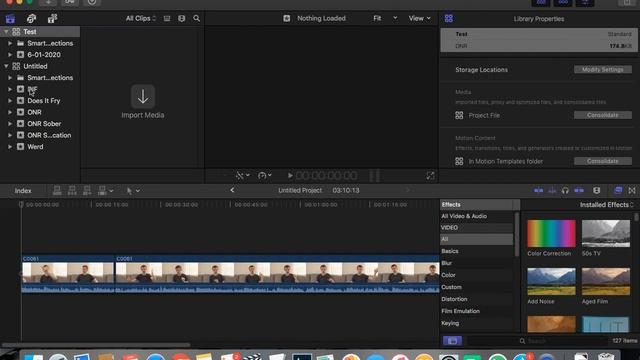The height and width of the screenshot is (360, 640).
Task: Toggle the timeline panel in toolbar
Action: (562, 3)
